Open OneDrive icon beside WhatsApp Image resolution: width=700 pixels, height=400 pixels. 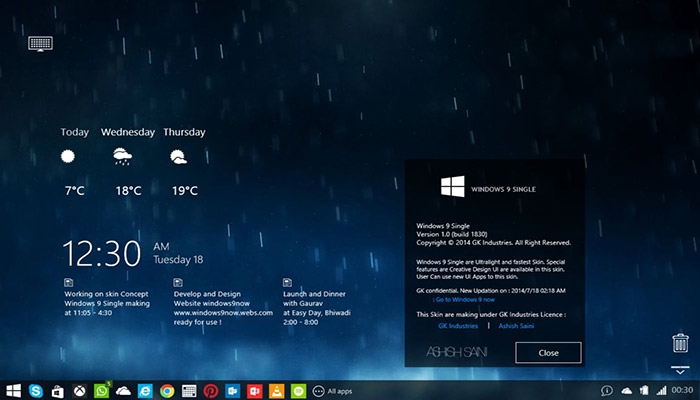123,392
